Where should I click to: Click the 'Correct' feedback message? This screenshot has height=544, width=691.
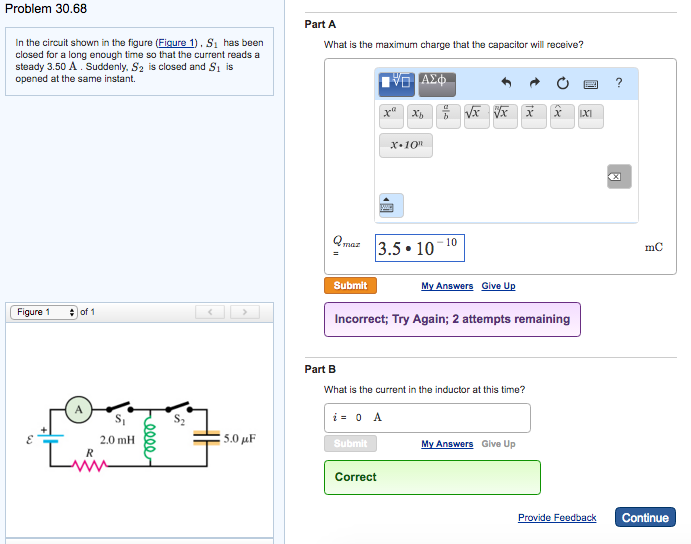click(x=432, y=477)
